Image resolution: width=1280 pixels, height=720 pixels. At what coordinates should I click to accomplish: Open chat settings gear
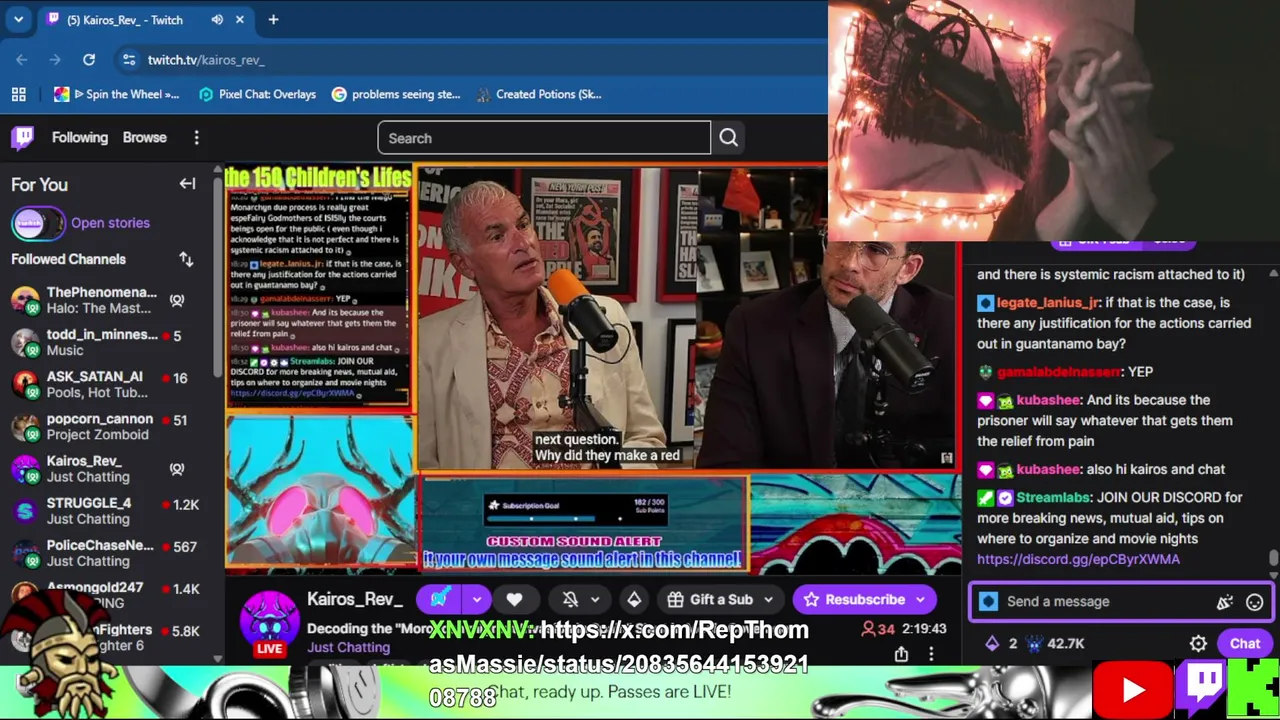tap(1198, 644)
